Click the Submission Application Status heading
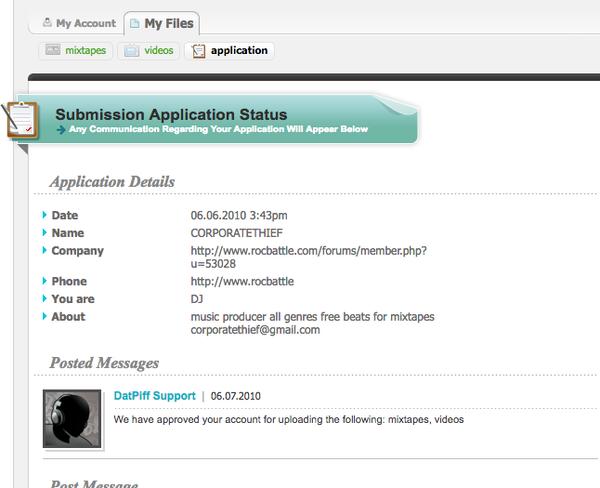 tap(171, 114)
